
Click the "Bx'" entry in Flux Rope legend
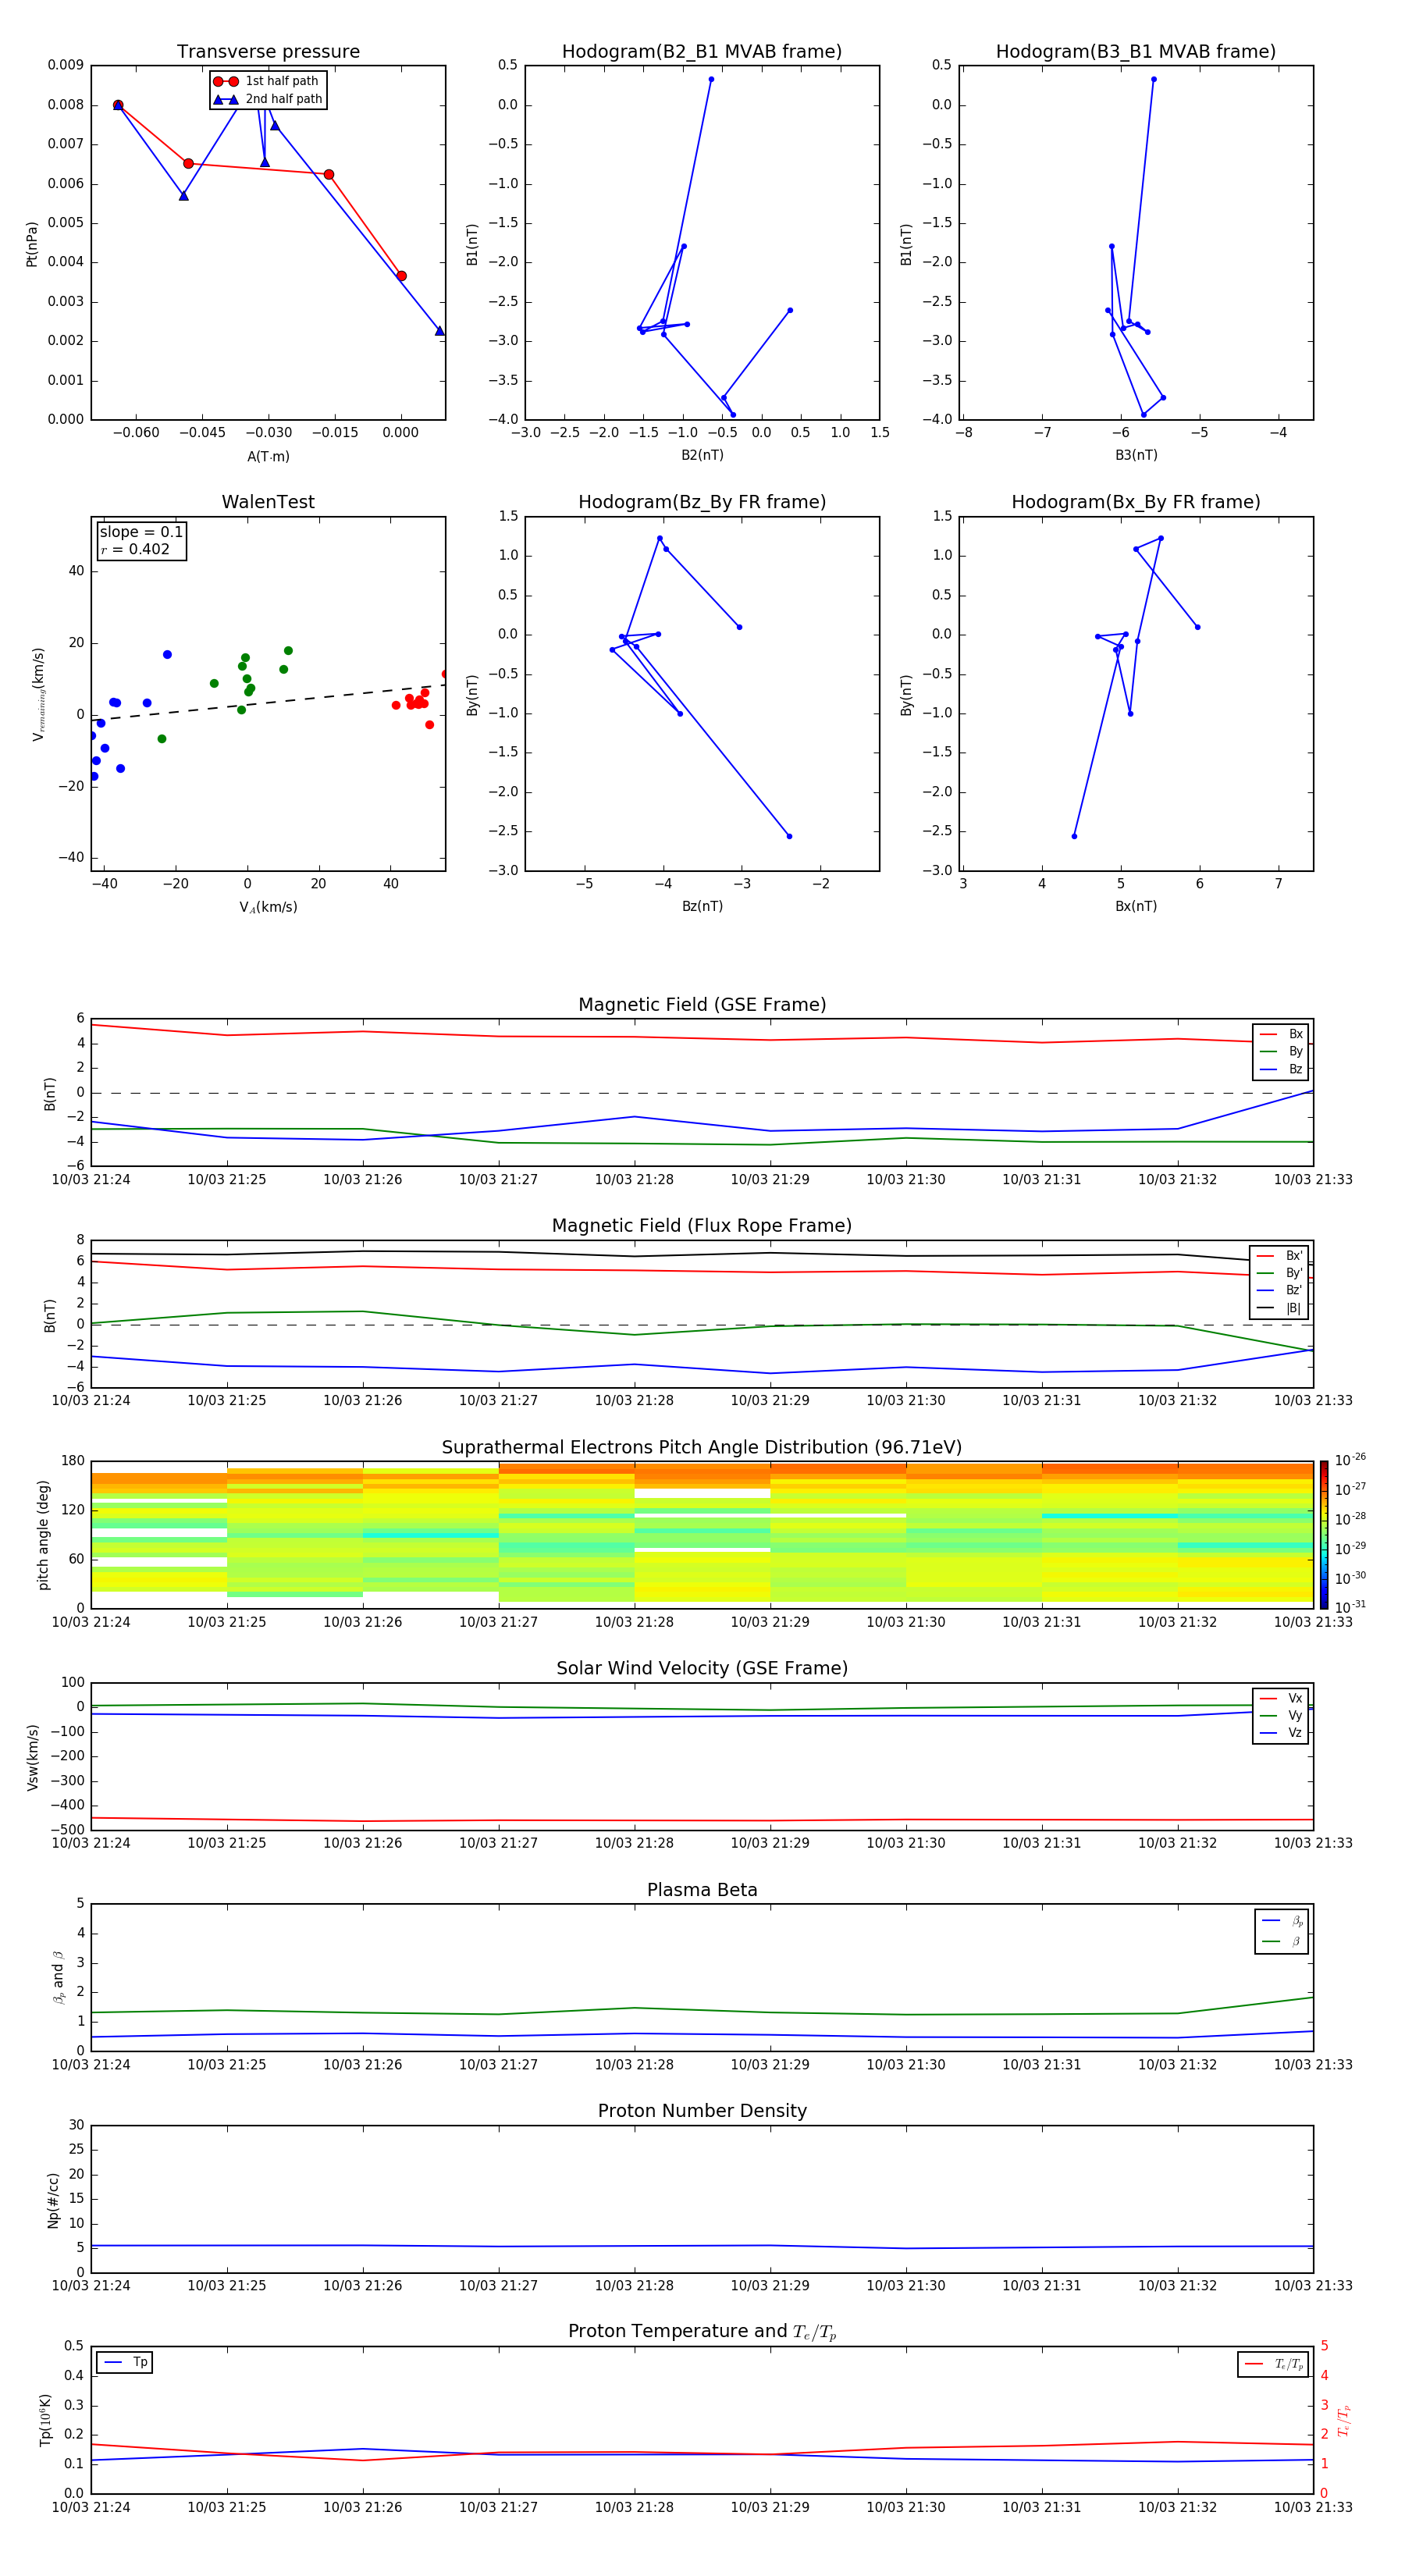(x=1280, y=1256)
